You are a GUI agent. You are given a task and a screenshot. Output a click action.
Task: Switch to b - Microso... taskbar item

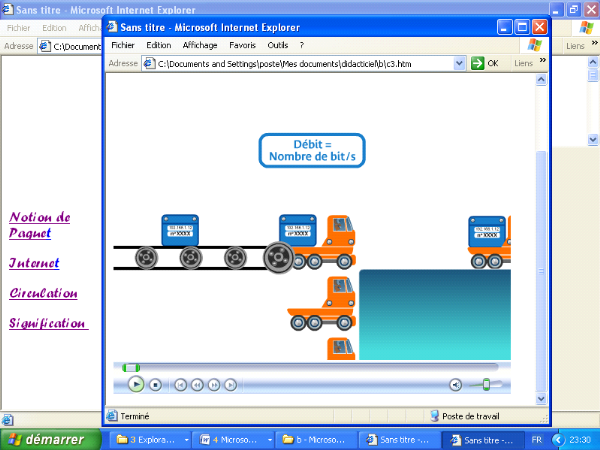(x=316, y=440)
